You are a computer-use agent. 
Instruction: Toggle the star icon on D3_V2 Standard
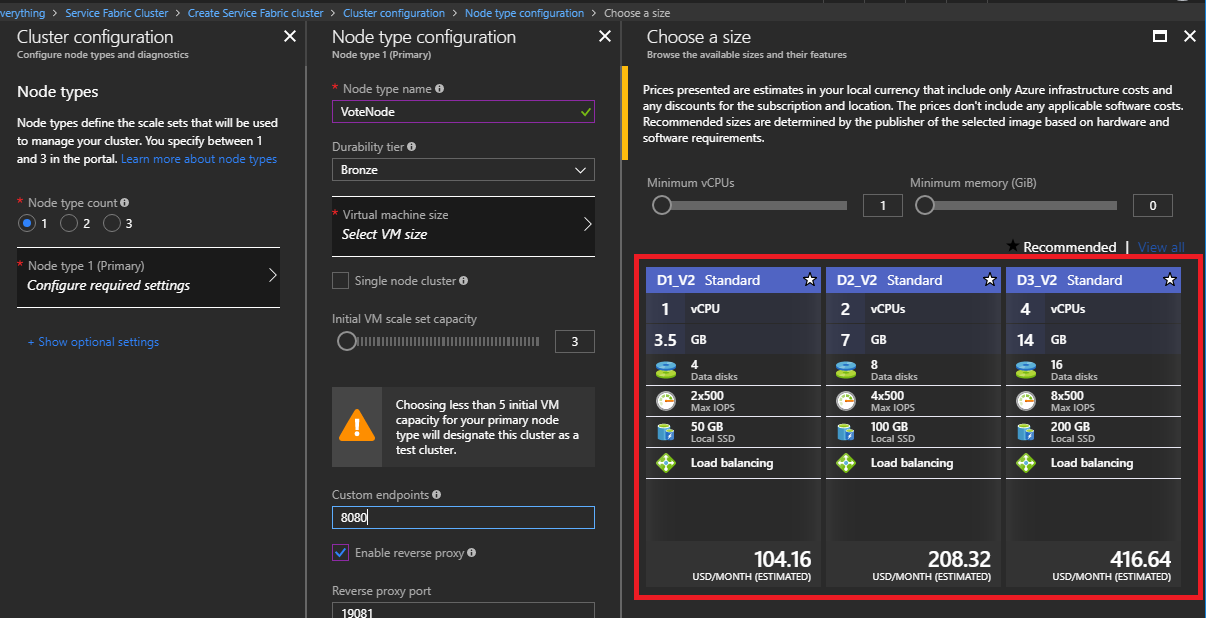pos(1169,280)
